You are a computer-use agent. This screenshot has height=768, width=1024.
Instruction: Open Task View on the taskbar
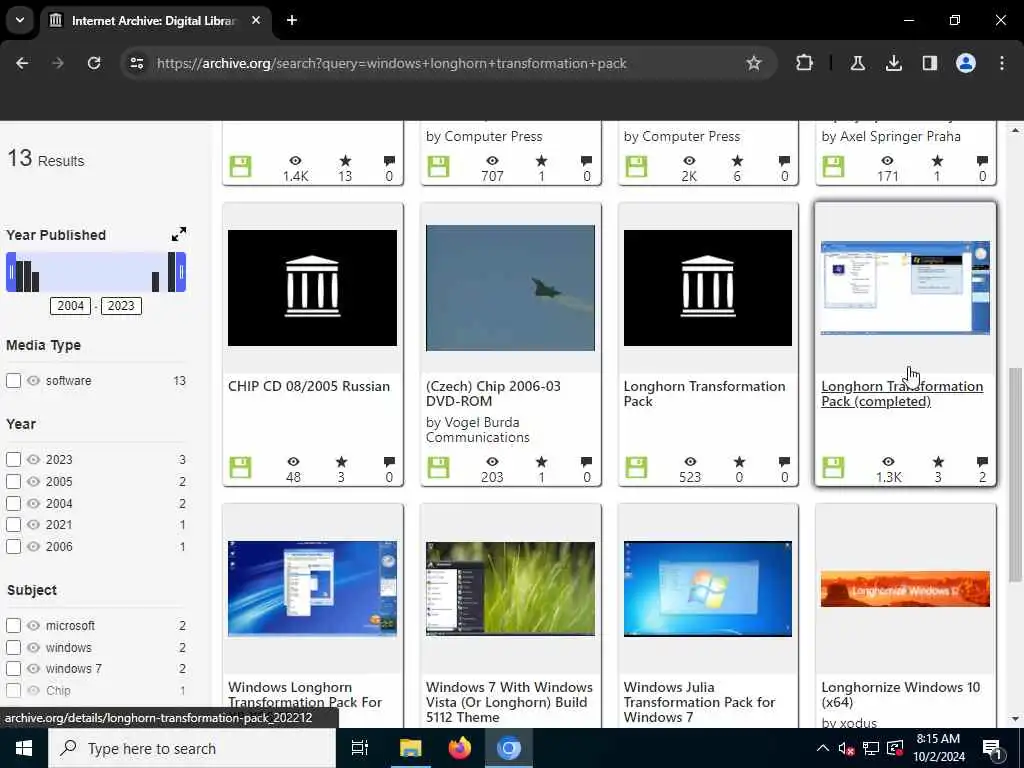coord(360,748)
